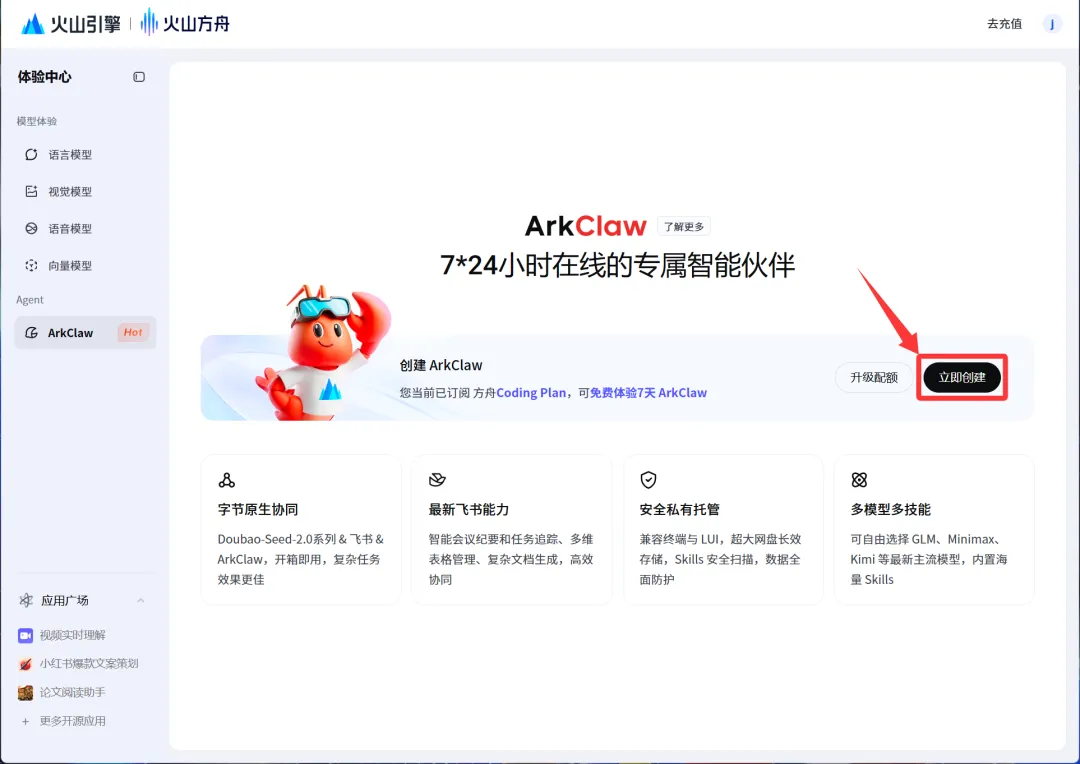Viewport: 1080px width, 764px height.
Task: Click the 小红书爆款文案策划 icon
Action: pos(25,663)
